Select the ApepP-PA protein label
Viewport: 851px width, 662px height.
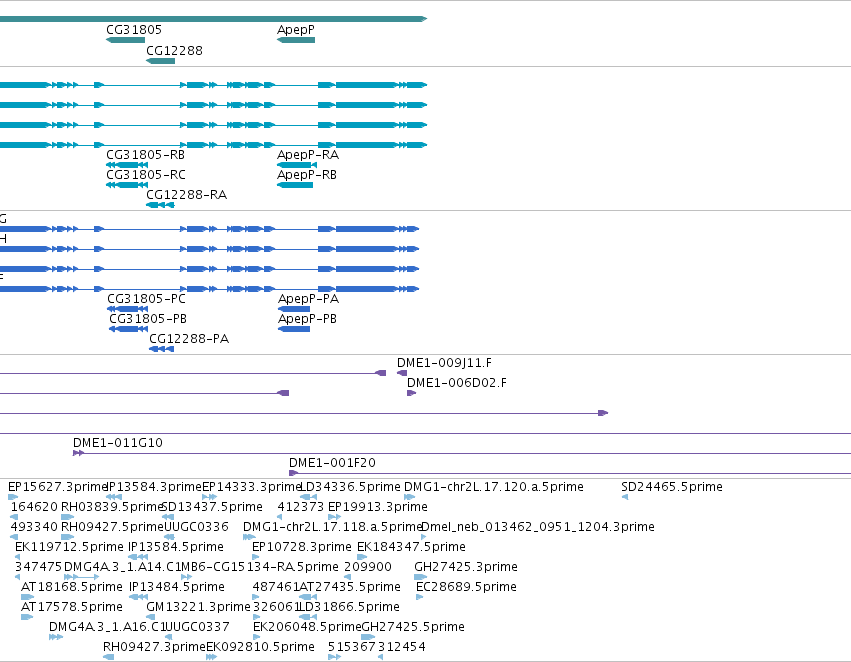(308, 299)
